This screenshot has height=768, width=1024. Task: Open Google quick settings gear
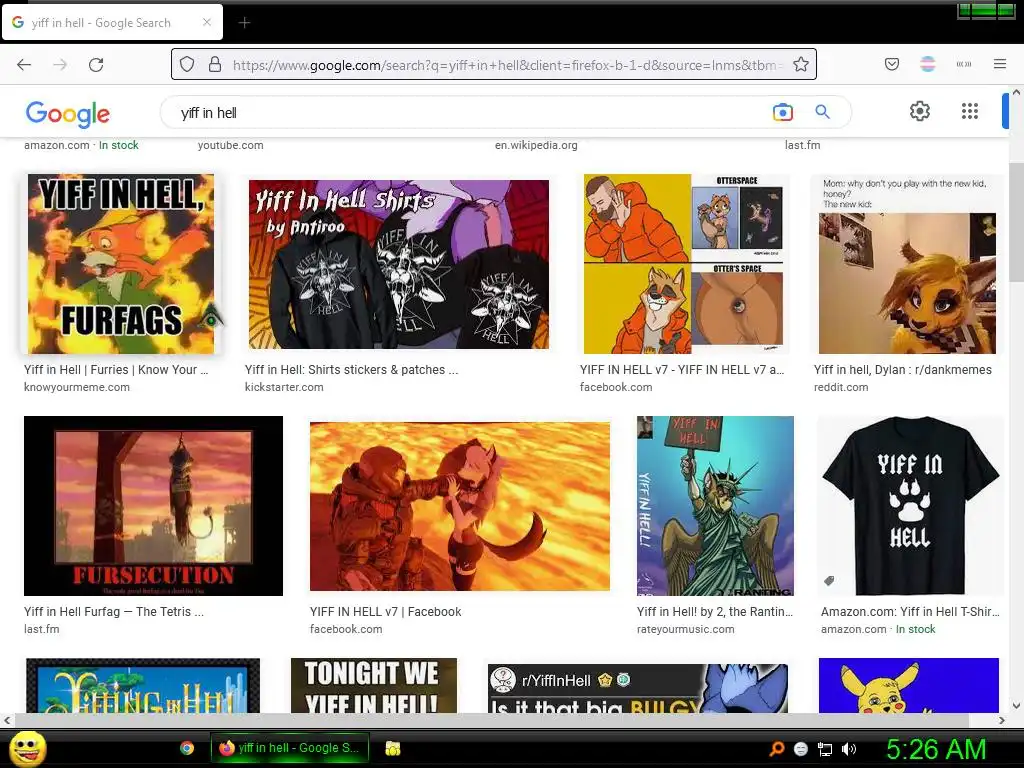coord(920,111)
